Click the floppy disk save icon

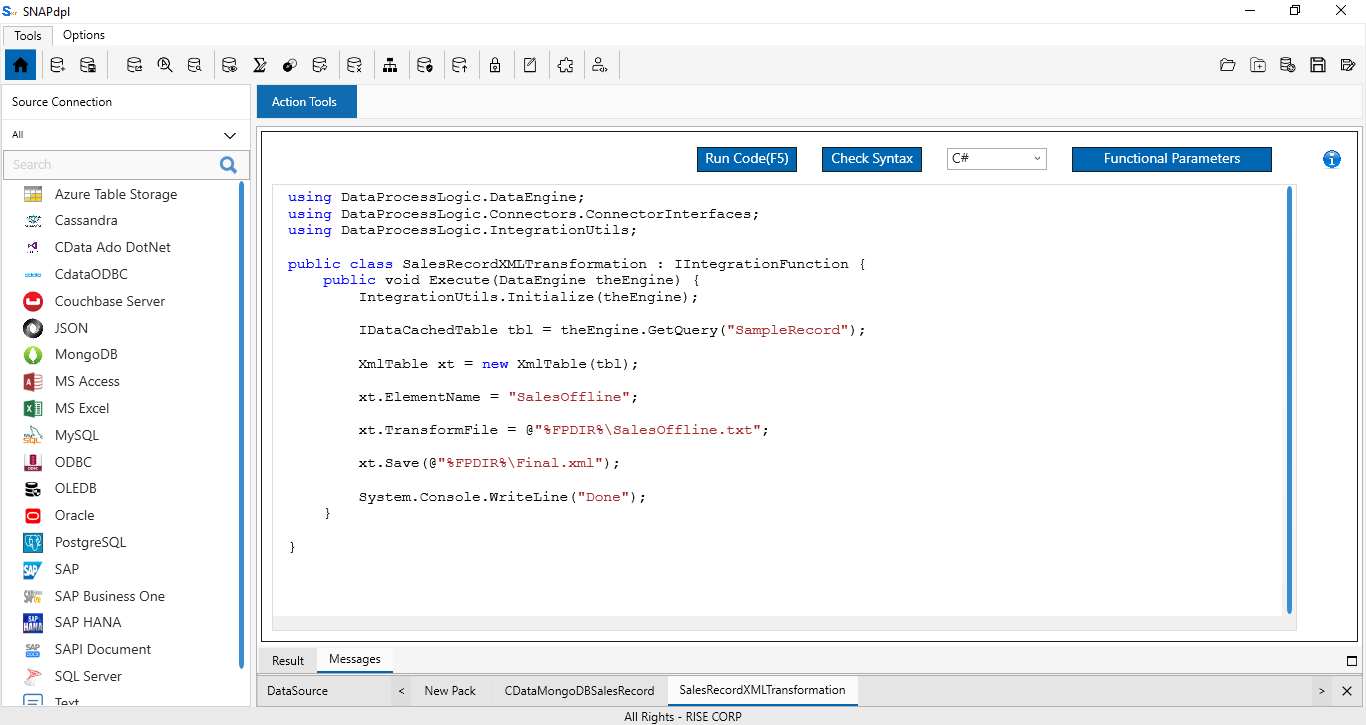click(x=1318, y=66)
